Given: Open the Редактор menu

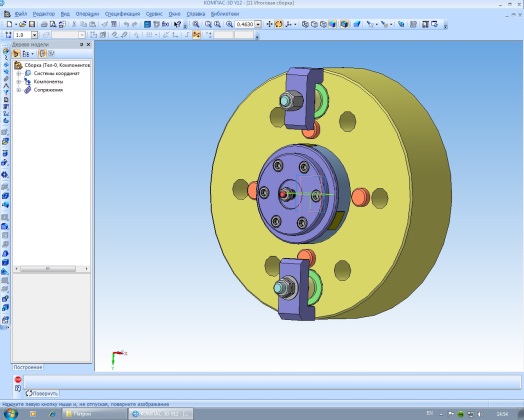Looking at the screenshot, I should (44, 14).
